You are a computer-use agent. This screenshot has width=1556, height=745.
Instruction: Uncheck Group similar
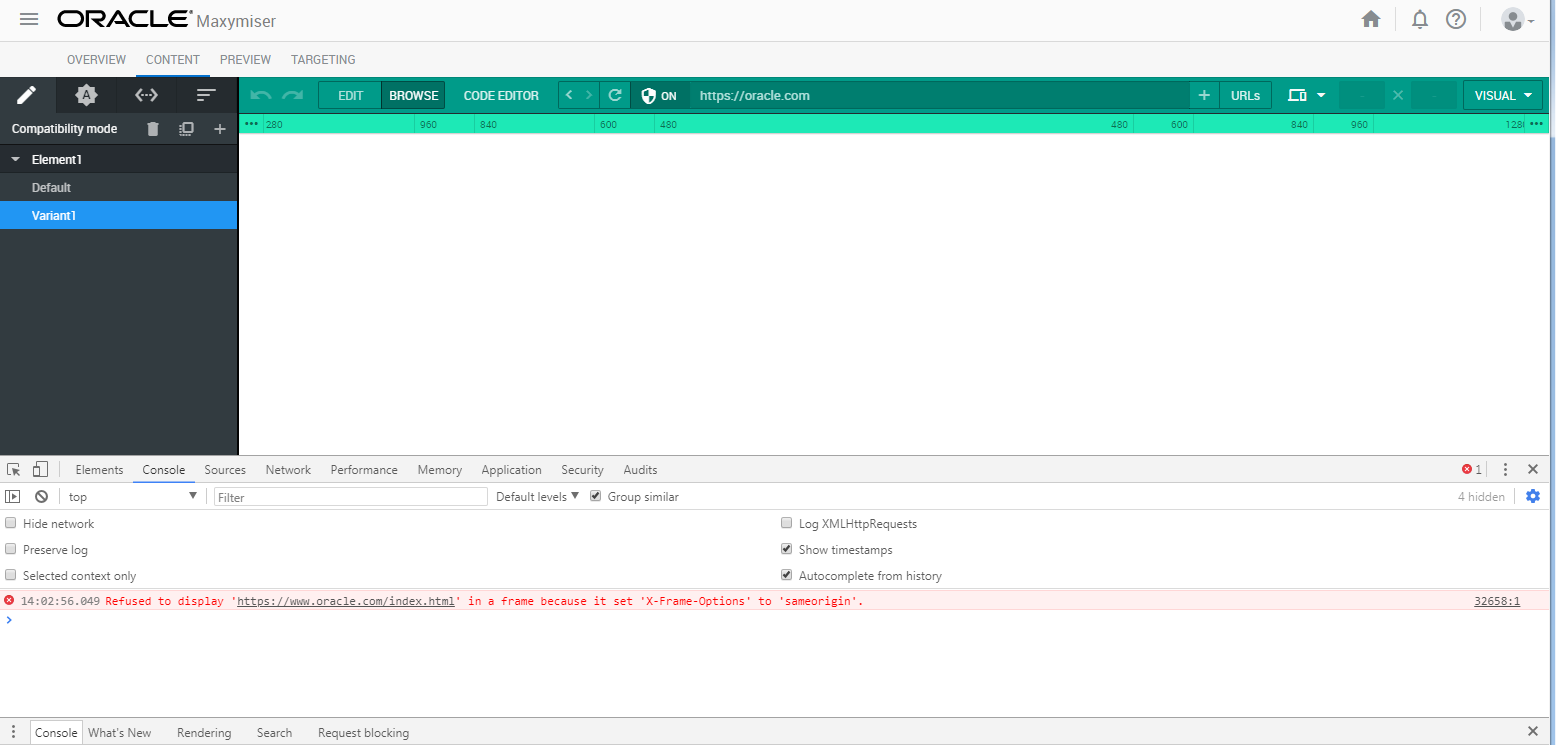pyautogui.click(x=596, y=496)
